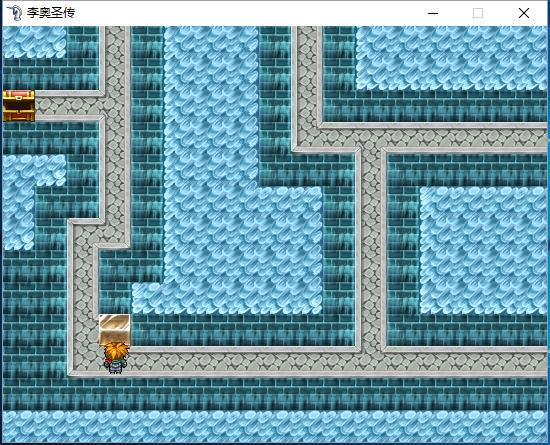Viewport: 550px width, 445px height.
Task: Click the tan stone block above the hero
Action: click(115, 329)
